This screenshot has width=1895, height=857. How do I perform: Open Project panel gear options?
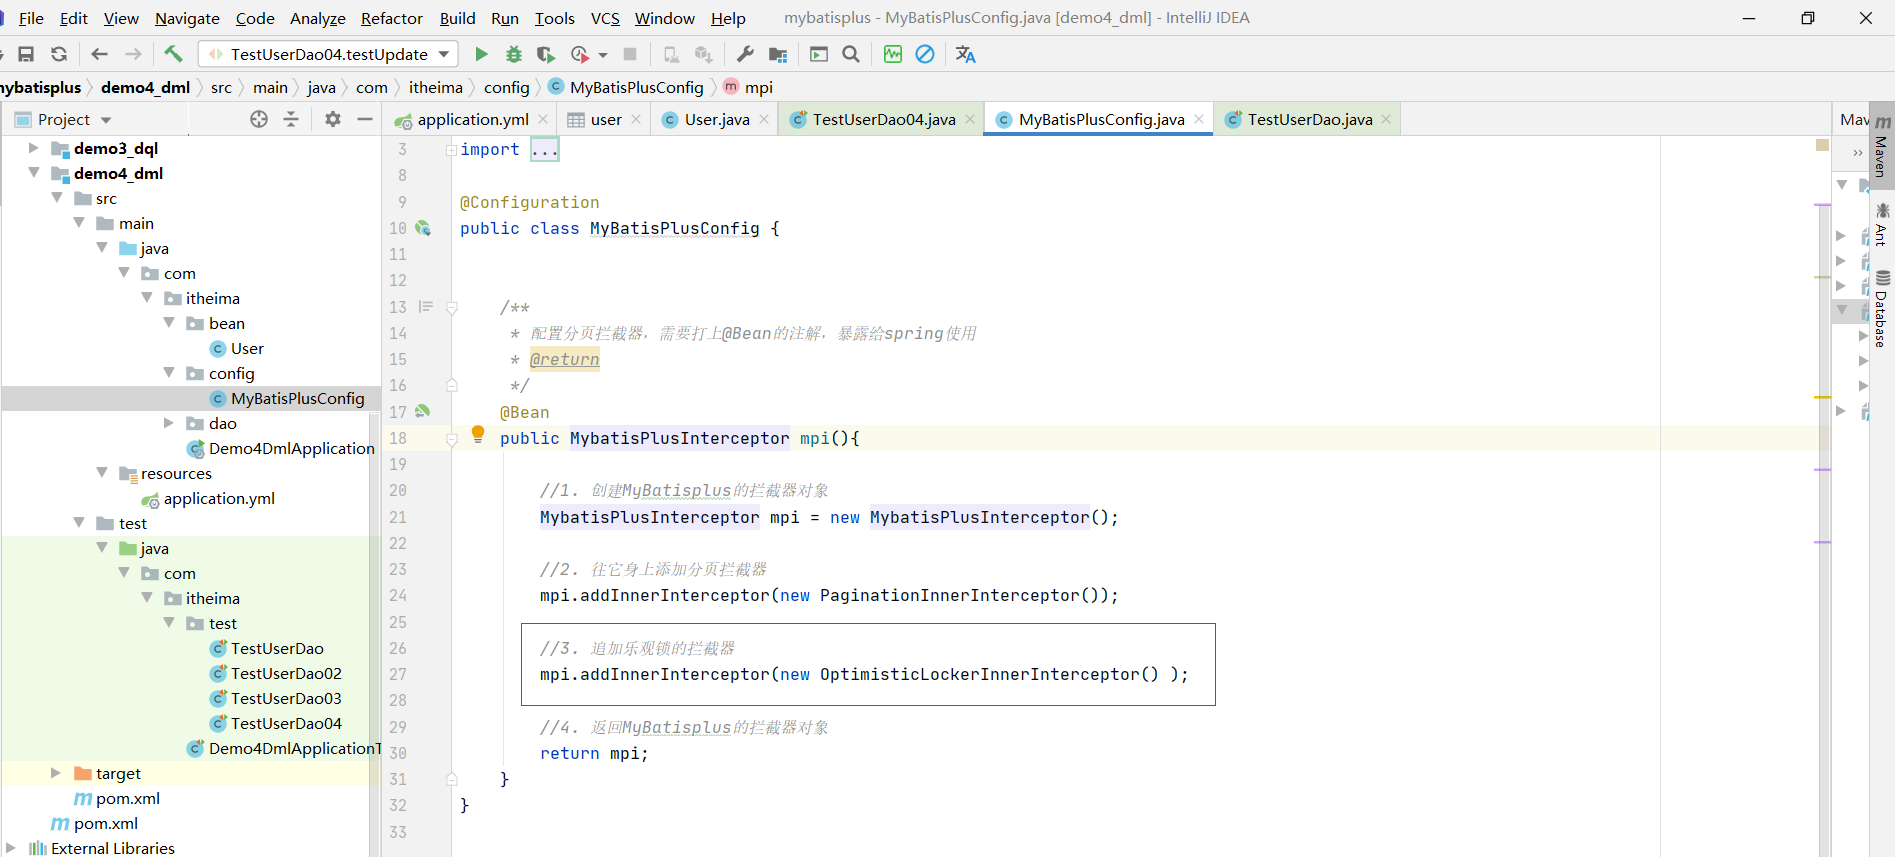tap(333, 119)
